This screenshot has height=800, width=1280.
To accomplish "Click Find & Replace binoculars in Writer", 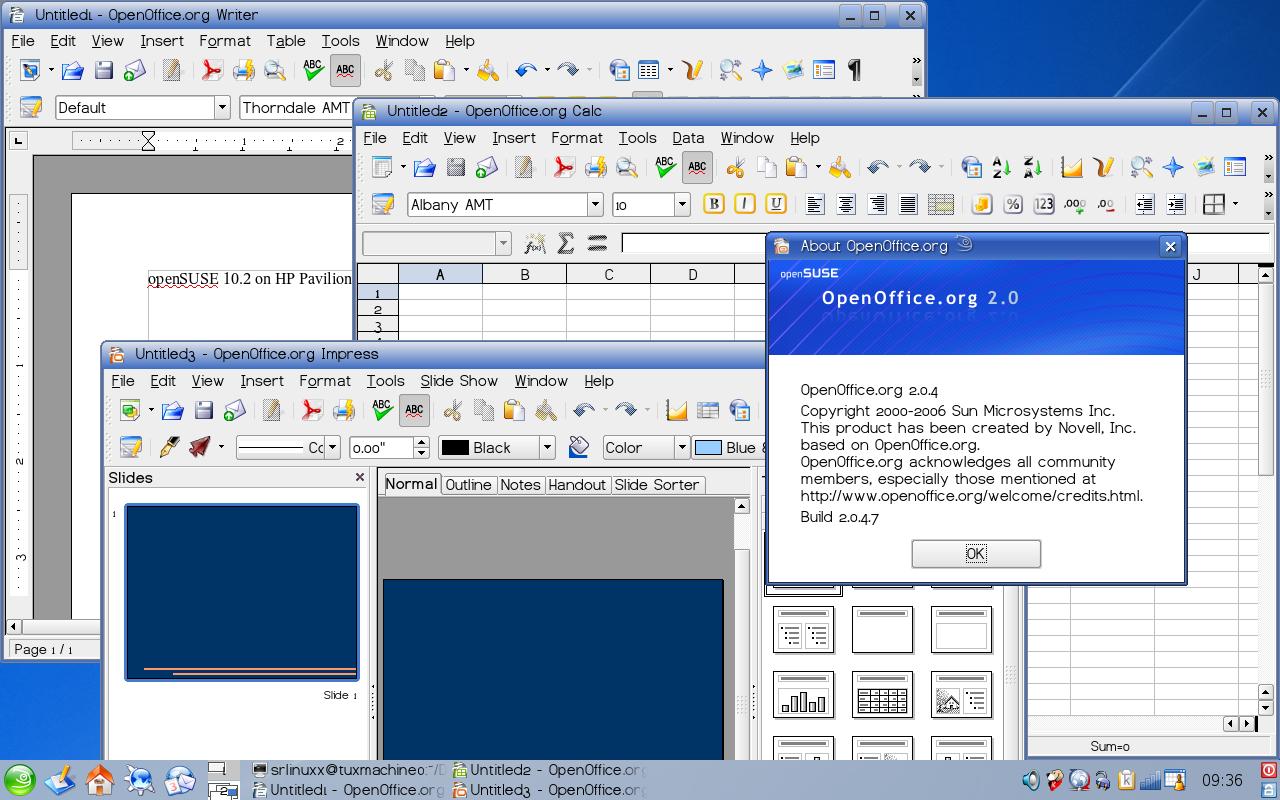I will pyautogui.click(x=730, y=70).
